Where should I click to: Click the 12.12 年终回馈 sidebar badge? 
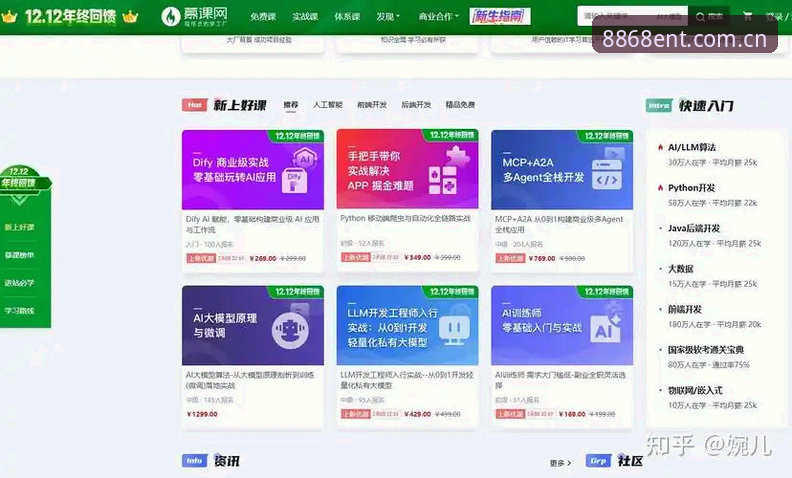coord(23,178)
